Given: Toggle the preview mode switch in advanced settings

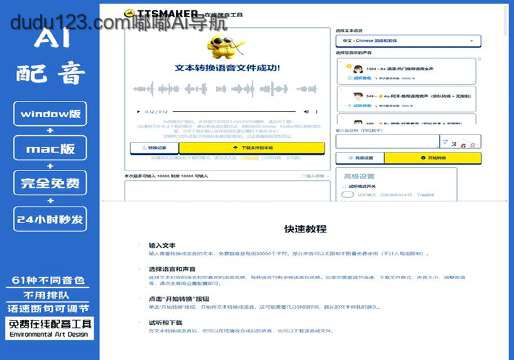Looking at the screenshot, I should tap(348, 195).
